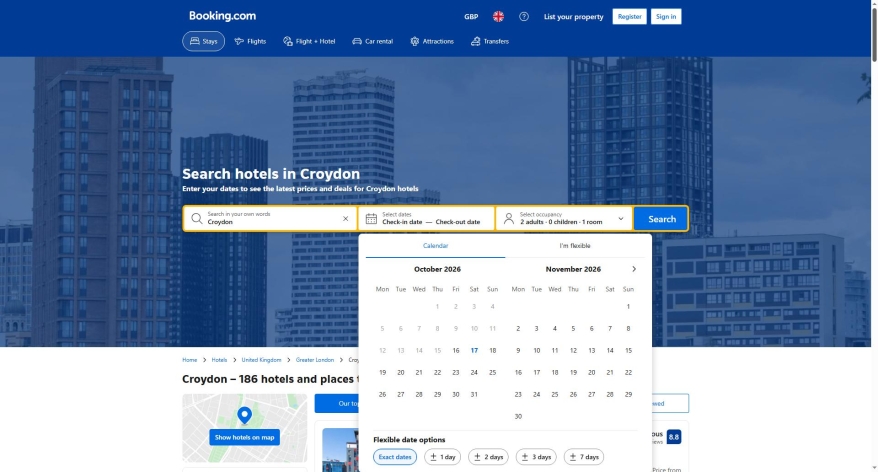Switch to the Calendar tab
This screenshot has height=472, width=878.
click(x=436, y=246)
